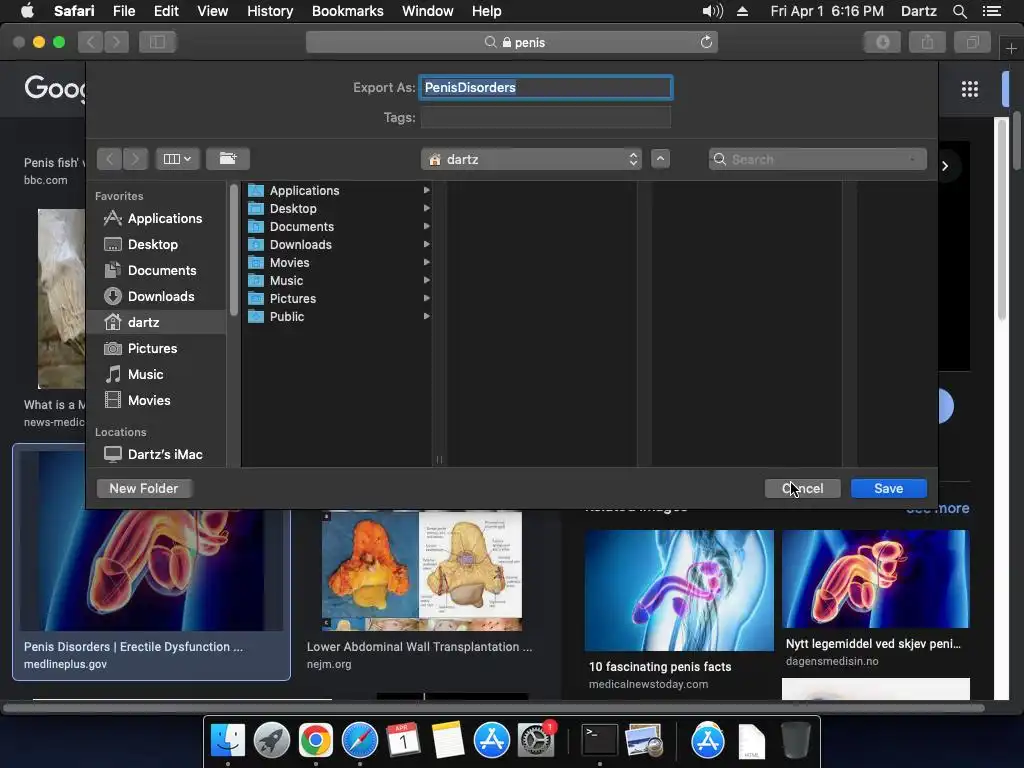The width and height of the screenshot is (1024, 768).
Task: Open new tab with plus button
Action: click(x=1011, y=48)
